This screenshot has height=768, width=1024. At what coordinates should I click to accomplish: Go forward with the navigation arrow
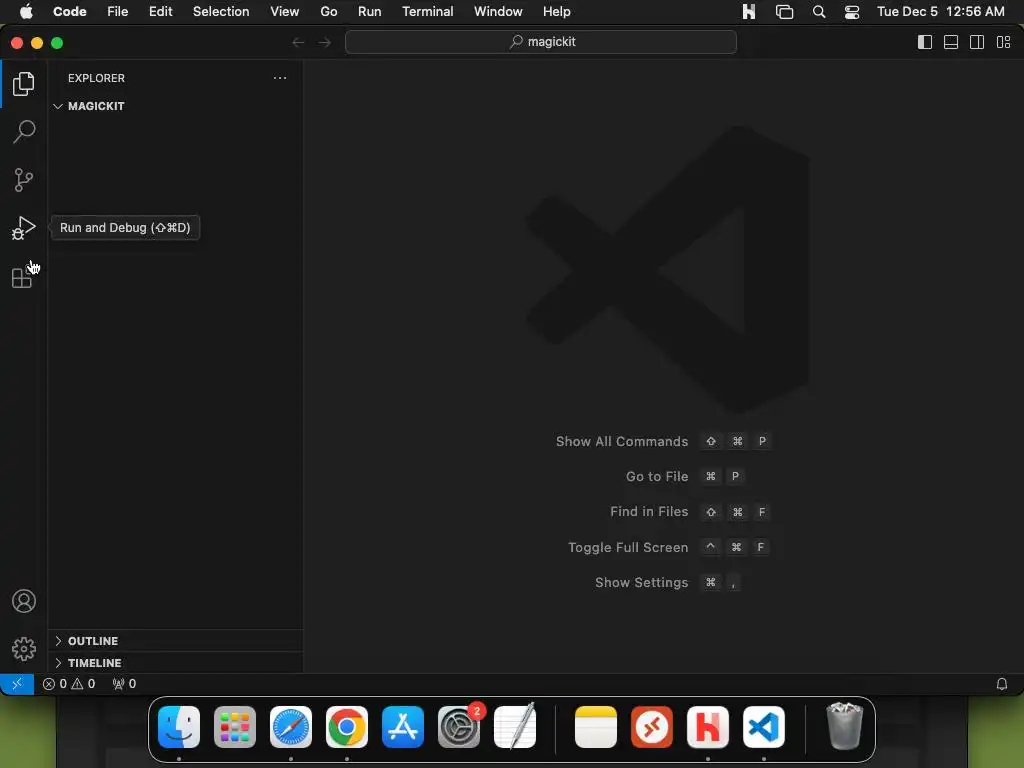coord(325,42)
